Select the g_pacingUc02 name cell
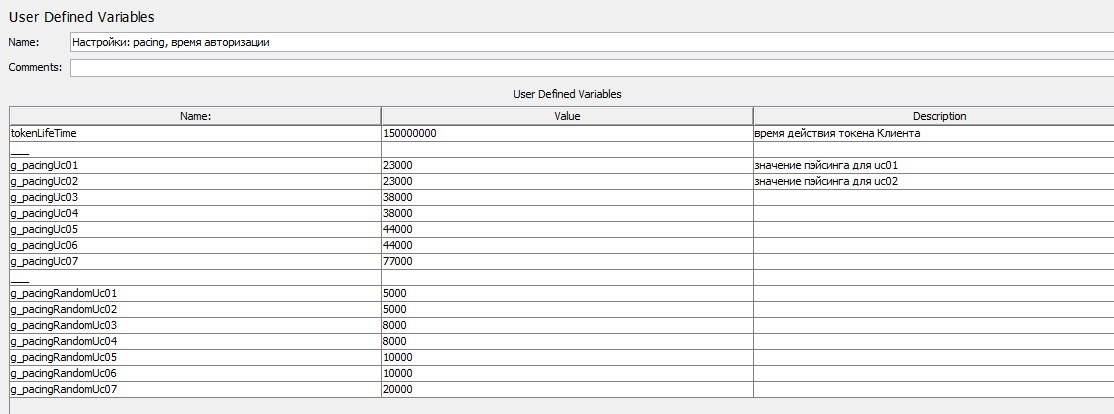 (195, 181)
